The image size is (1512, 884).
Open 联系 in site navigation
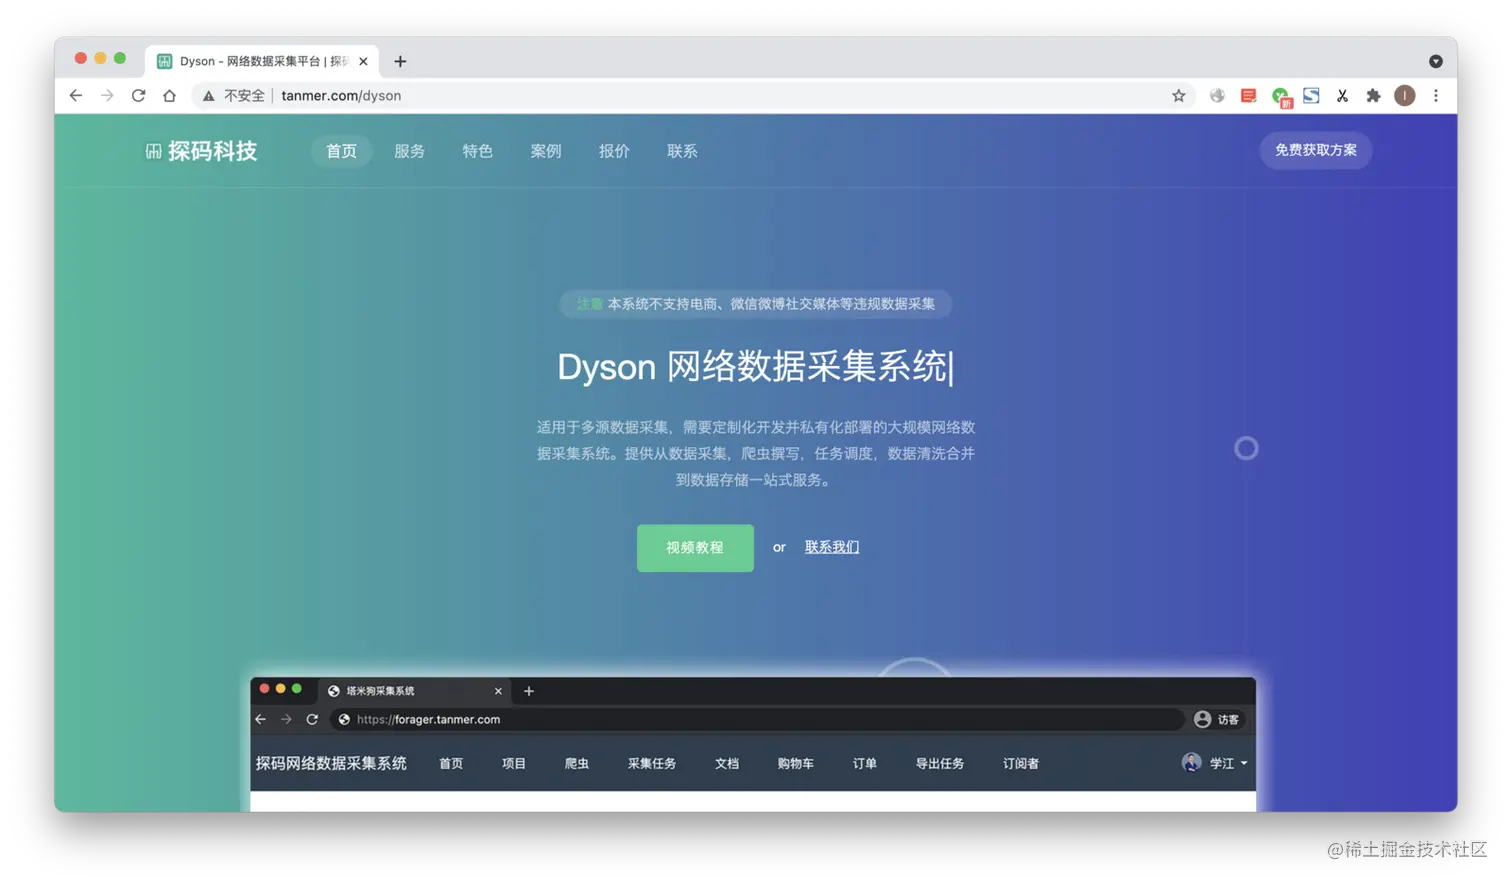(x=682, y=151)
